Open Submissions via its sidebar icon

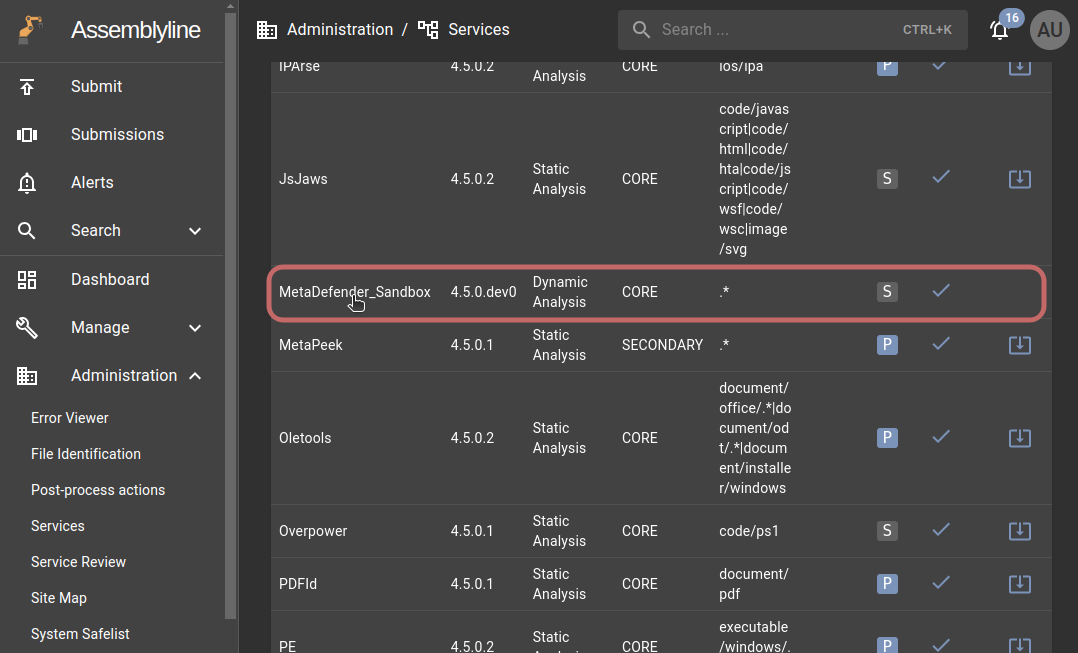click(27, 135)
